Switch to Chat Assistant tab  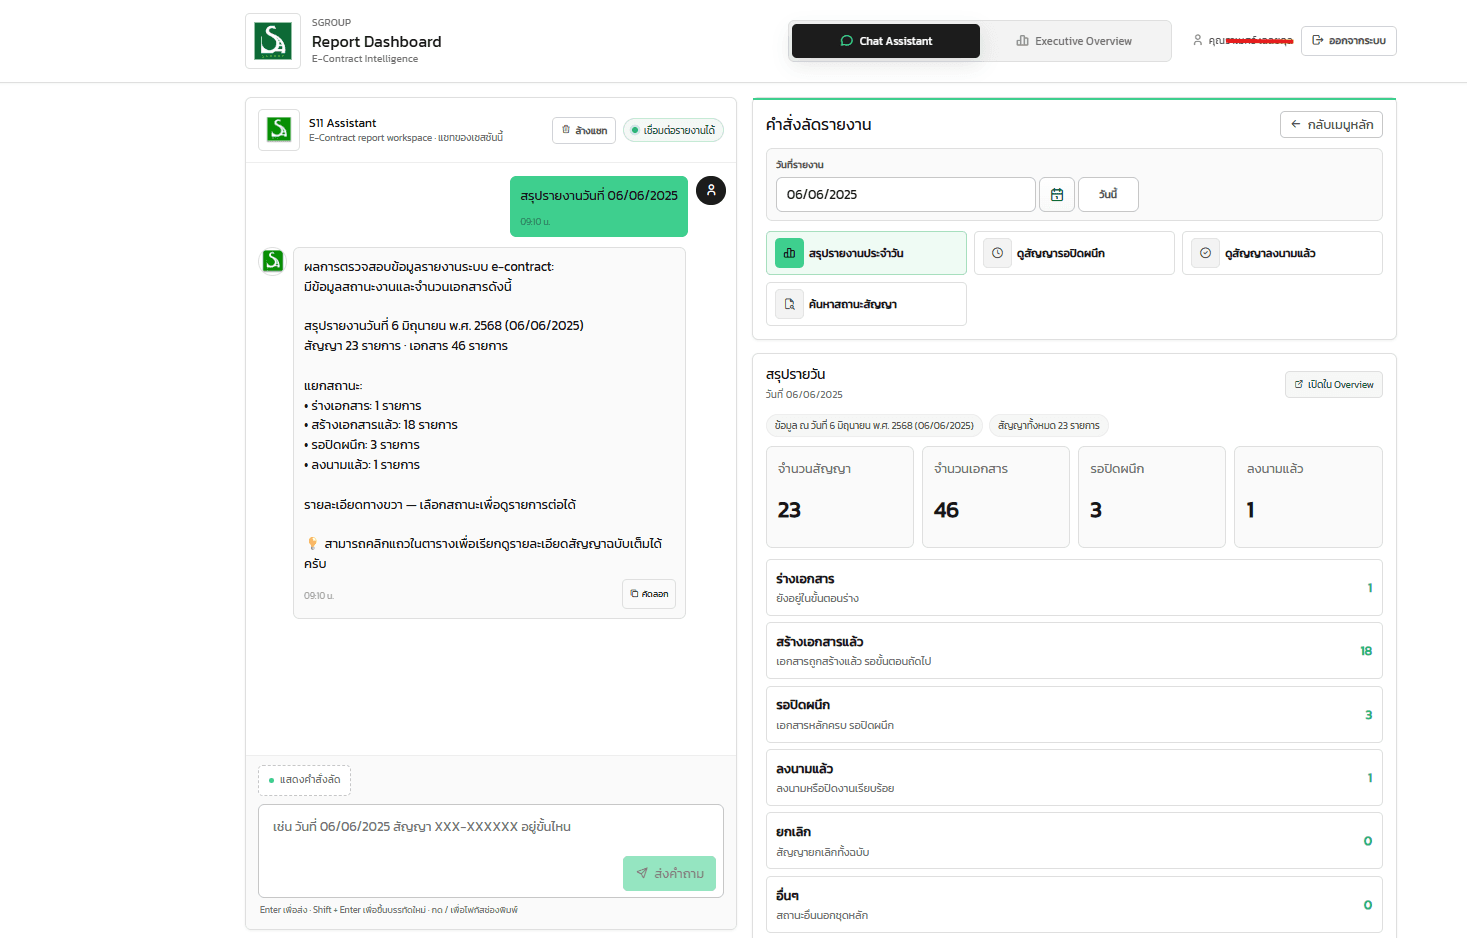click(886, 41)
